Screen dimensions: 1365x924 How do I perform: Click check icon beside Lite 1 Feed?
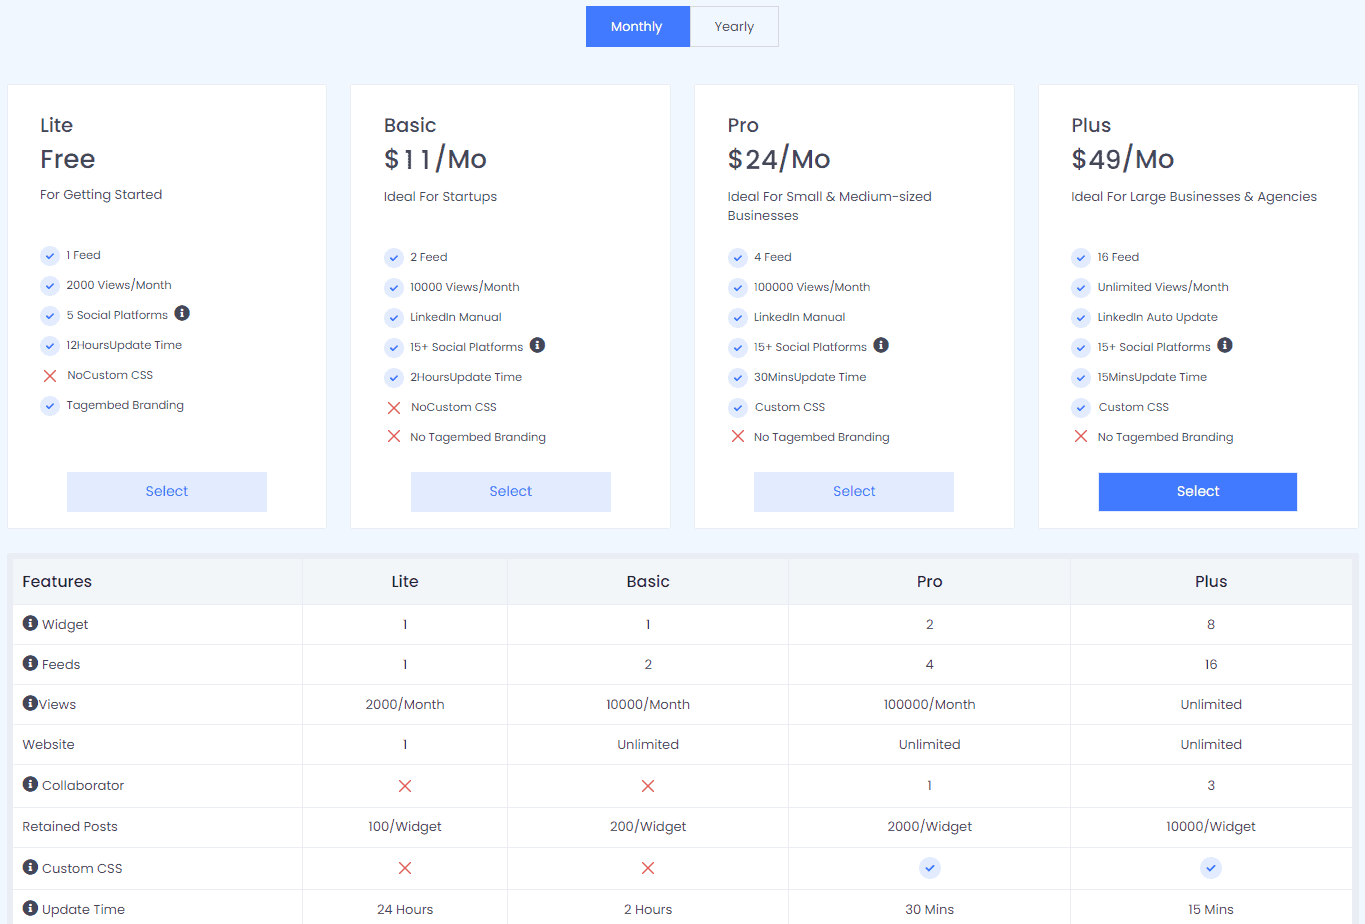point(50,256)
